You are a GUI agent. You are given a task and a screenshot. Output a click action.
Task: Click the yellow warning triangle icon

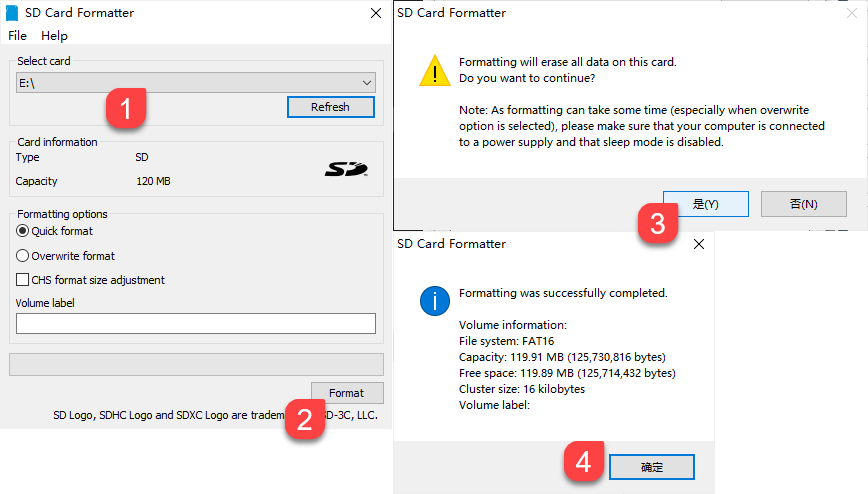tap(435, 70)
